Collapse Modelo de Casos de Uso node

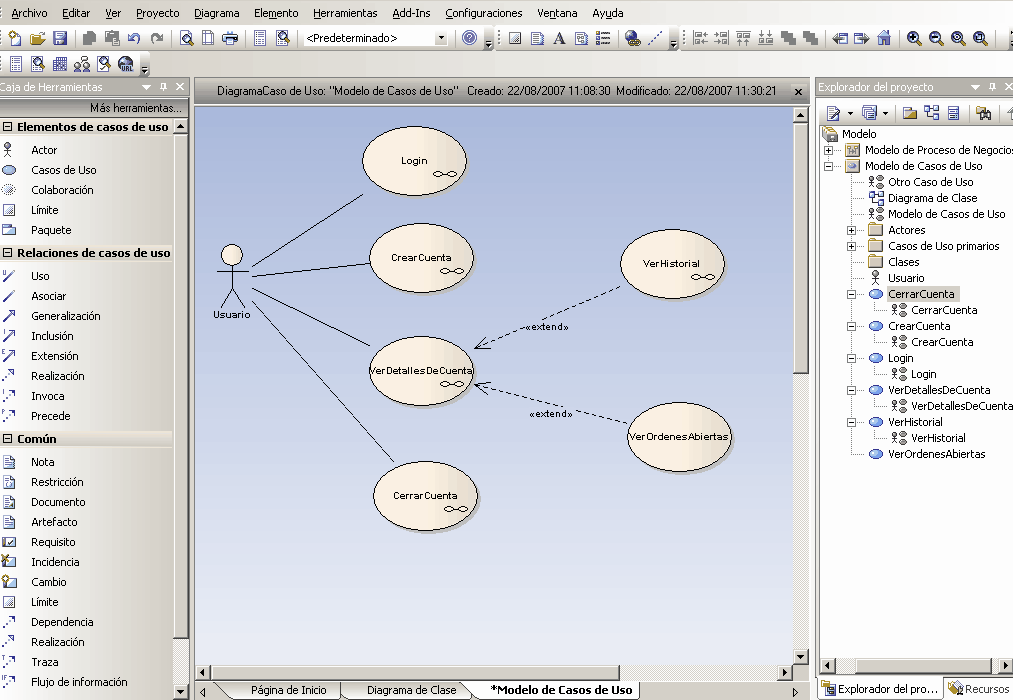(x=828, y=166)
